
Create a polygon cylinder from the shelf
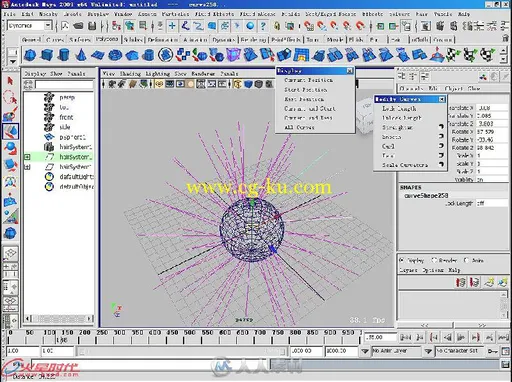click(64, 55)
